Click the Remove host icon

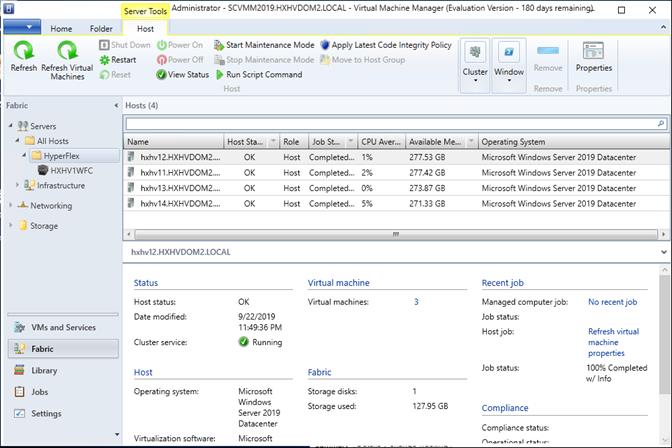coord(548,51)
